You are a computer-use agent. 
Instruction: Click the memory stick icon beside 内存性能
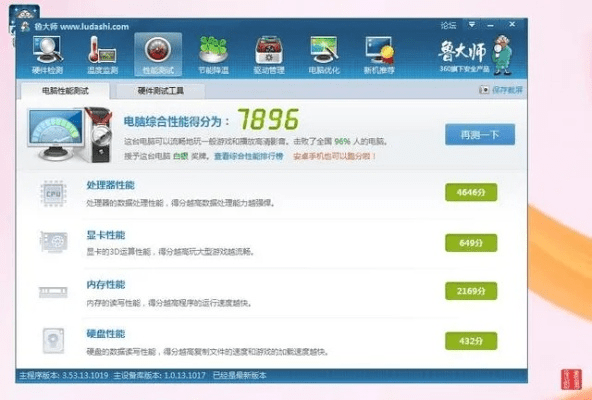pos(53,292)
